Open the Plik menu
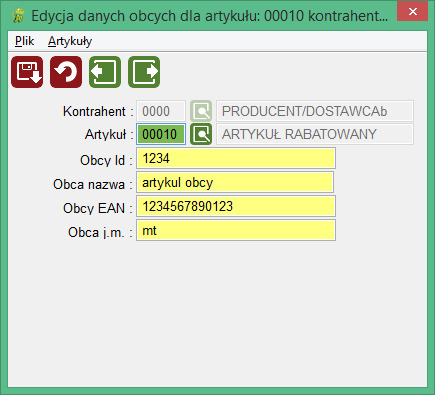This screenshot has height=395, width=435. point(25,41)
